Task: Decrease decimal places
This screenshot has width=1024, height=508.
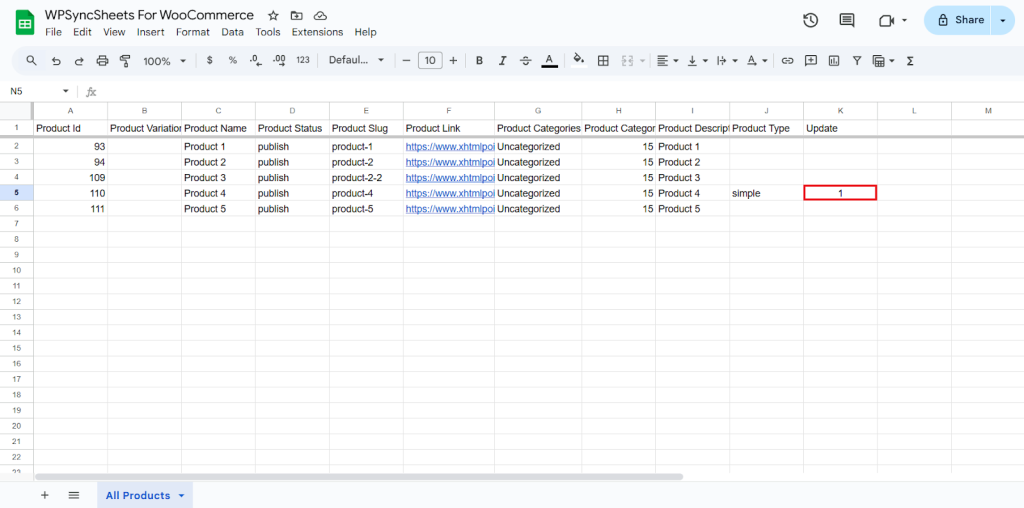Action: 255,60
